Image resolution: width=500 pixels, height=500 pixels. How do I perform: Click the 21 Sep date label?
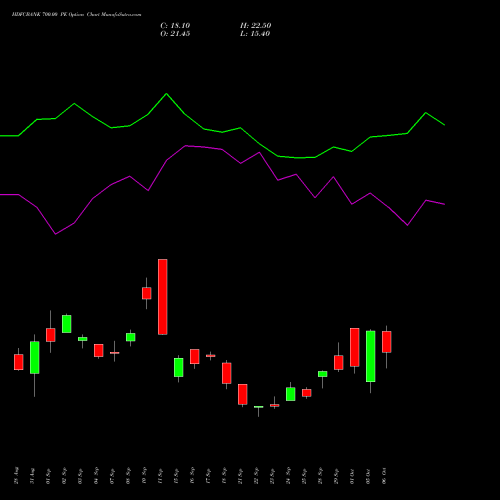[241, 476]
